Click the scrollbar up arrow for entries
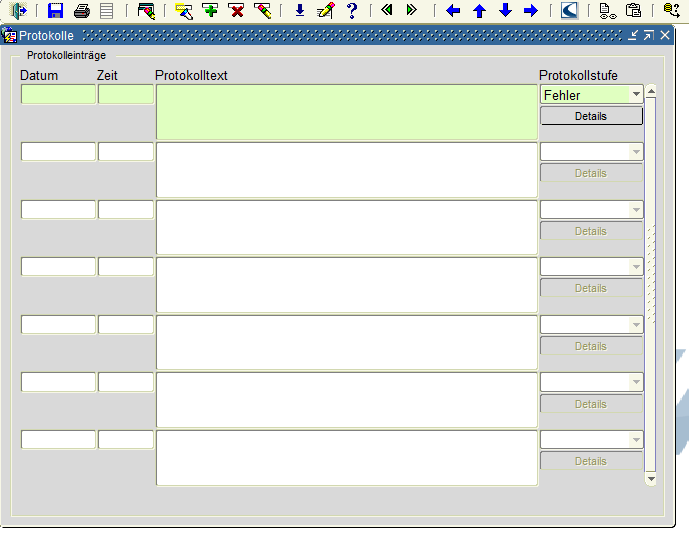 [x=651, y=92]
